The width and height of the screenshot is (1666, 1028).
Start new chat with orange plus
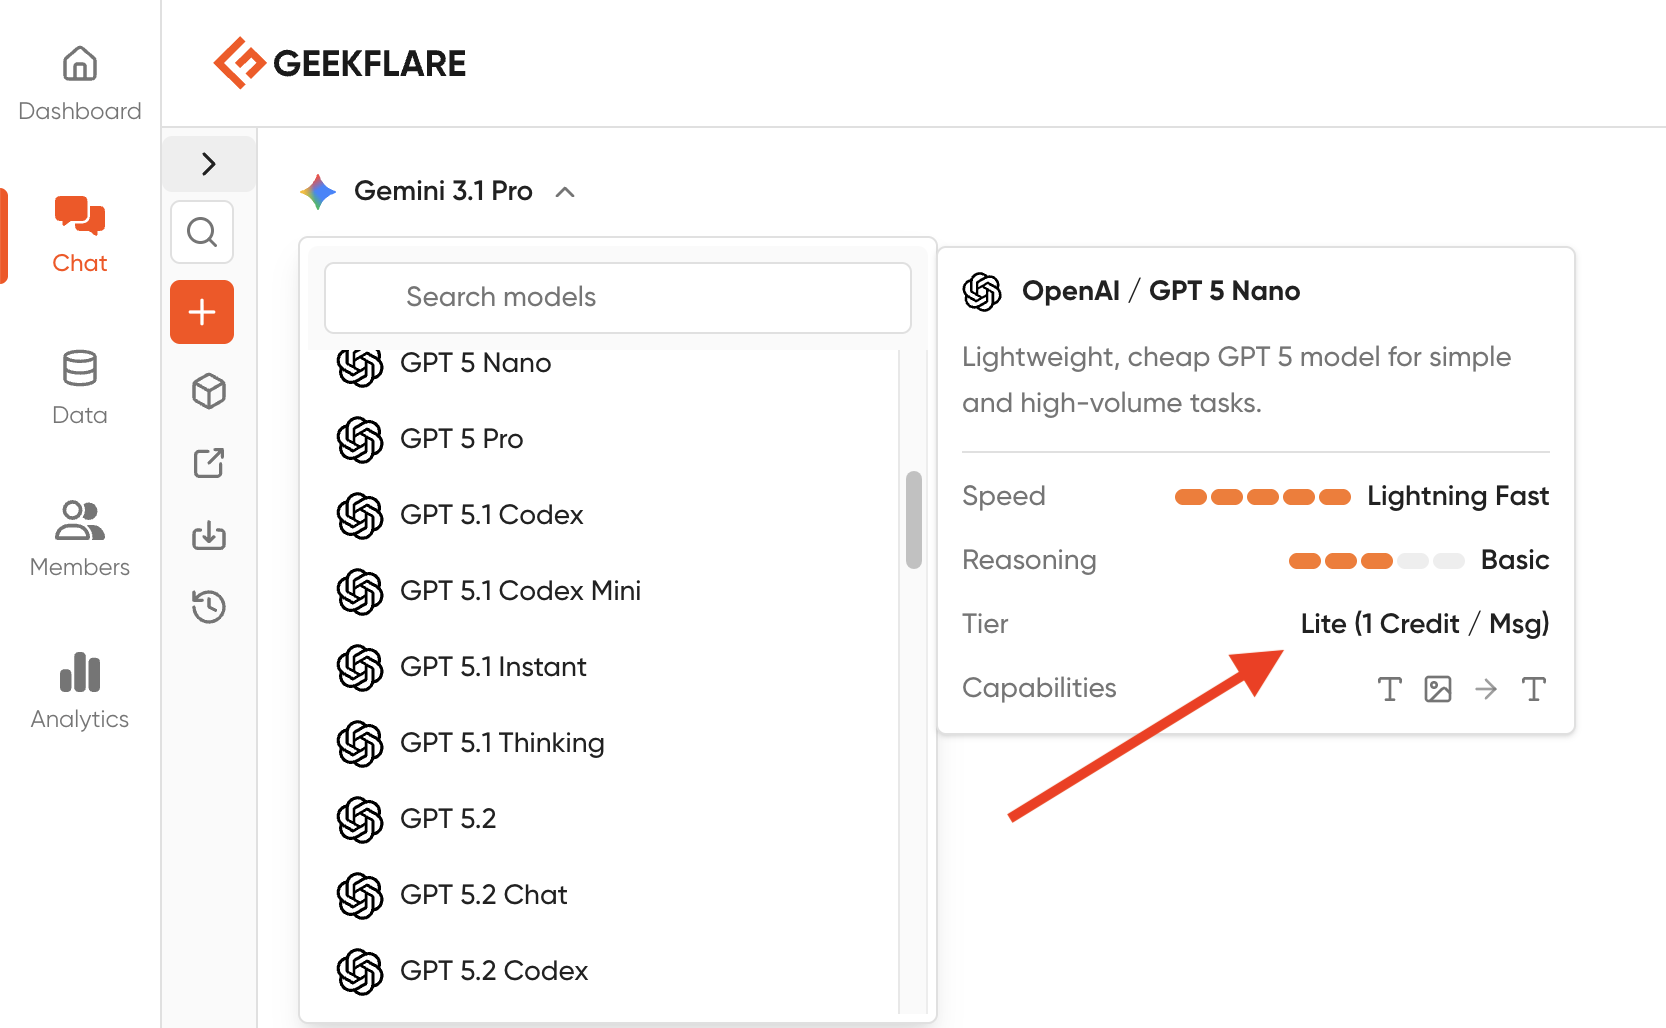(202, 312)
